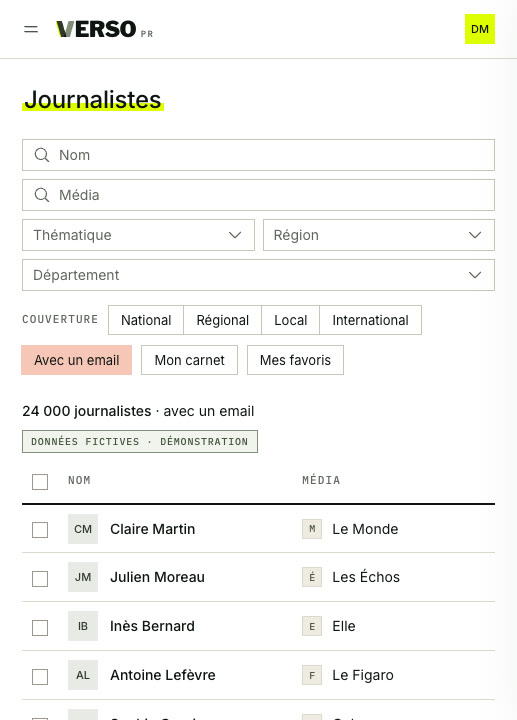Open the hamburger navigation menu
517x720 pixels.
tap(31, 29)
